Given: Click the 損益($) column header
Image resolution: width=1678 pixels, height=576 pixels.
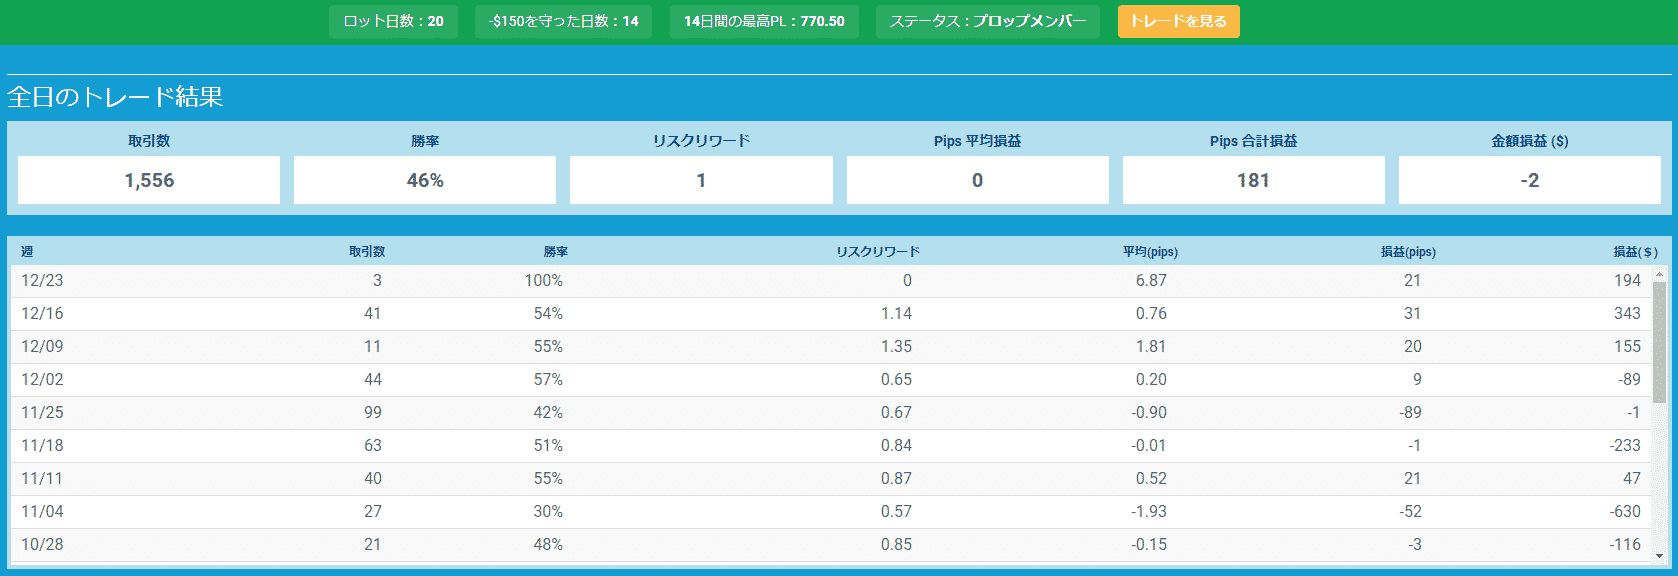Looking at the screenshot, I should [1635, 252].
